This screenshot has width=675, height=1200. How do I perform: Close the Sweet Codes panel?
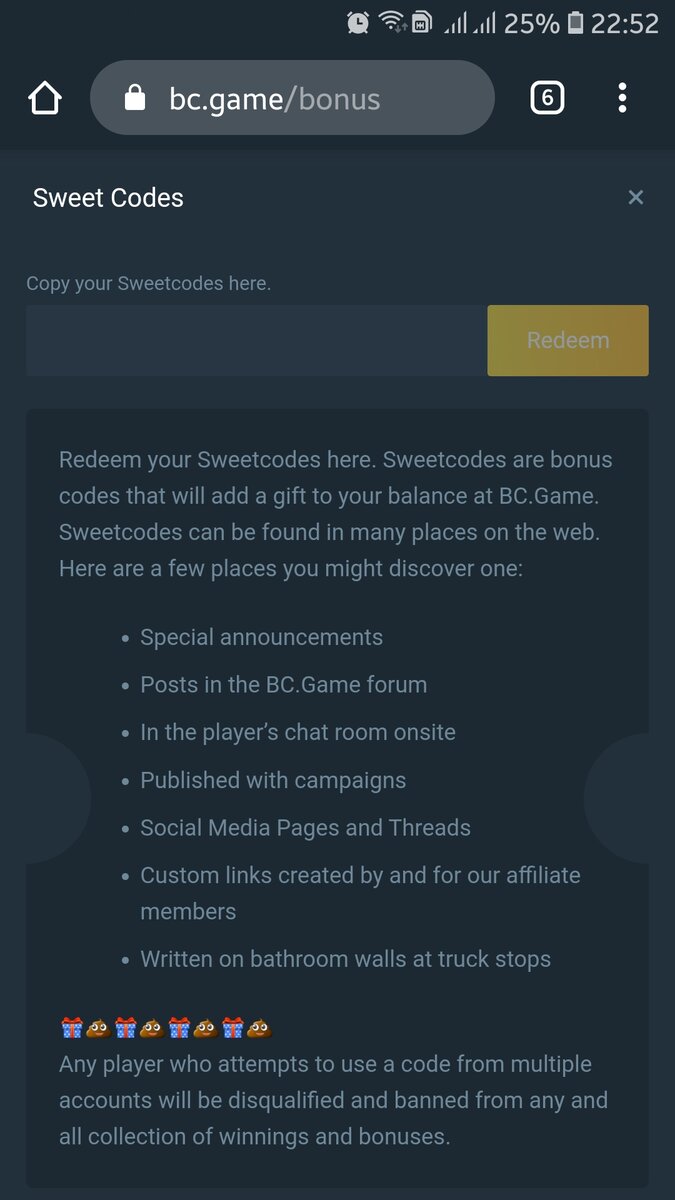point(635,198)
